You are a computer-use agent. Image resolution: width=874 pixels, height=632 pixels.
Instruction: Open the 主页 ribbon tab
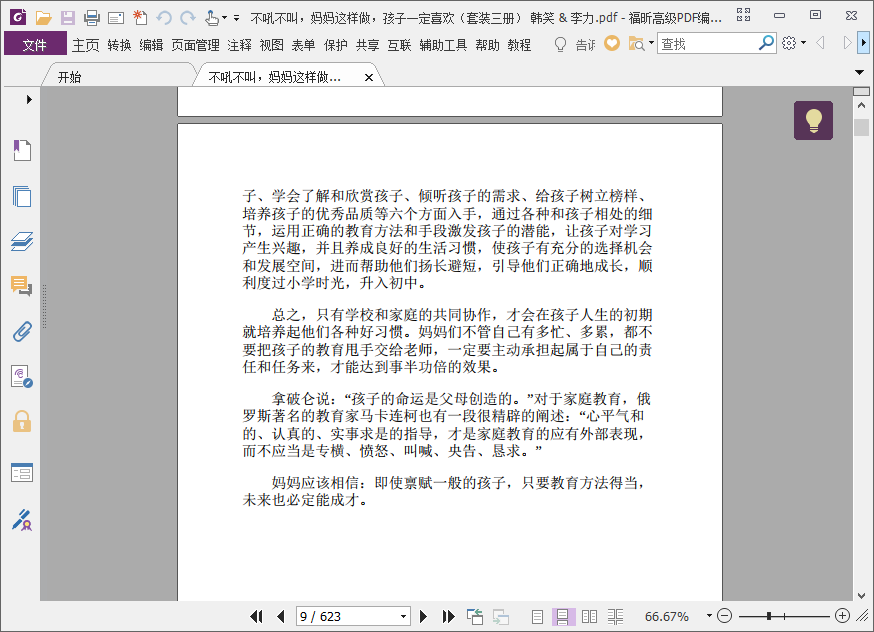coord(85,45)
